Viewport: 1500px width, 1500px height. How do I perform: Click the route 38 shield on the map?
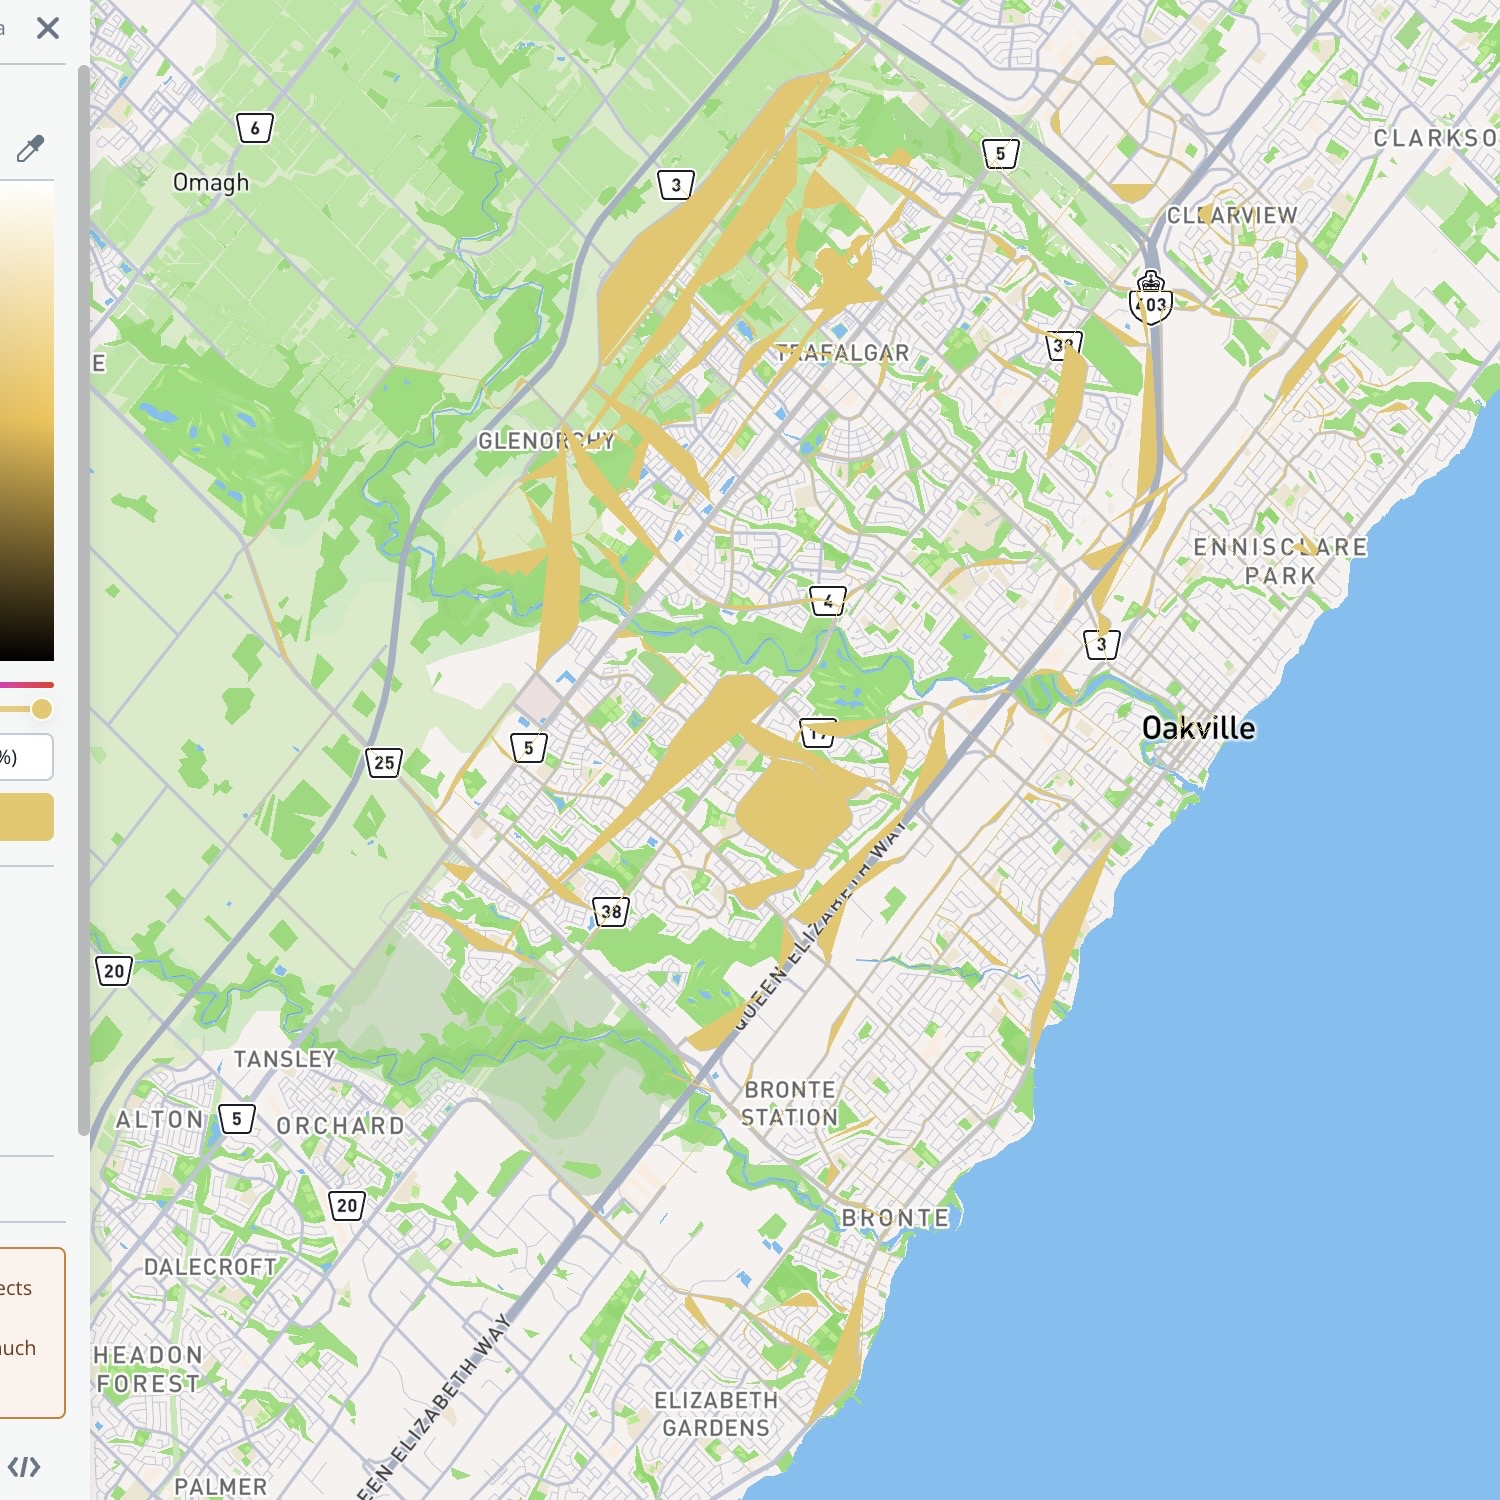(611, 911)
